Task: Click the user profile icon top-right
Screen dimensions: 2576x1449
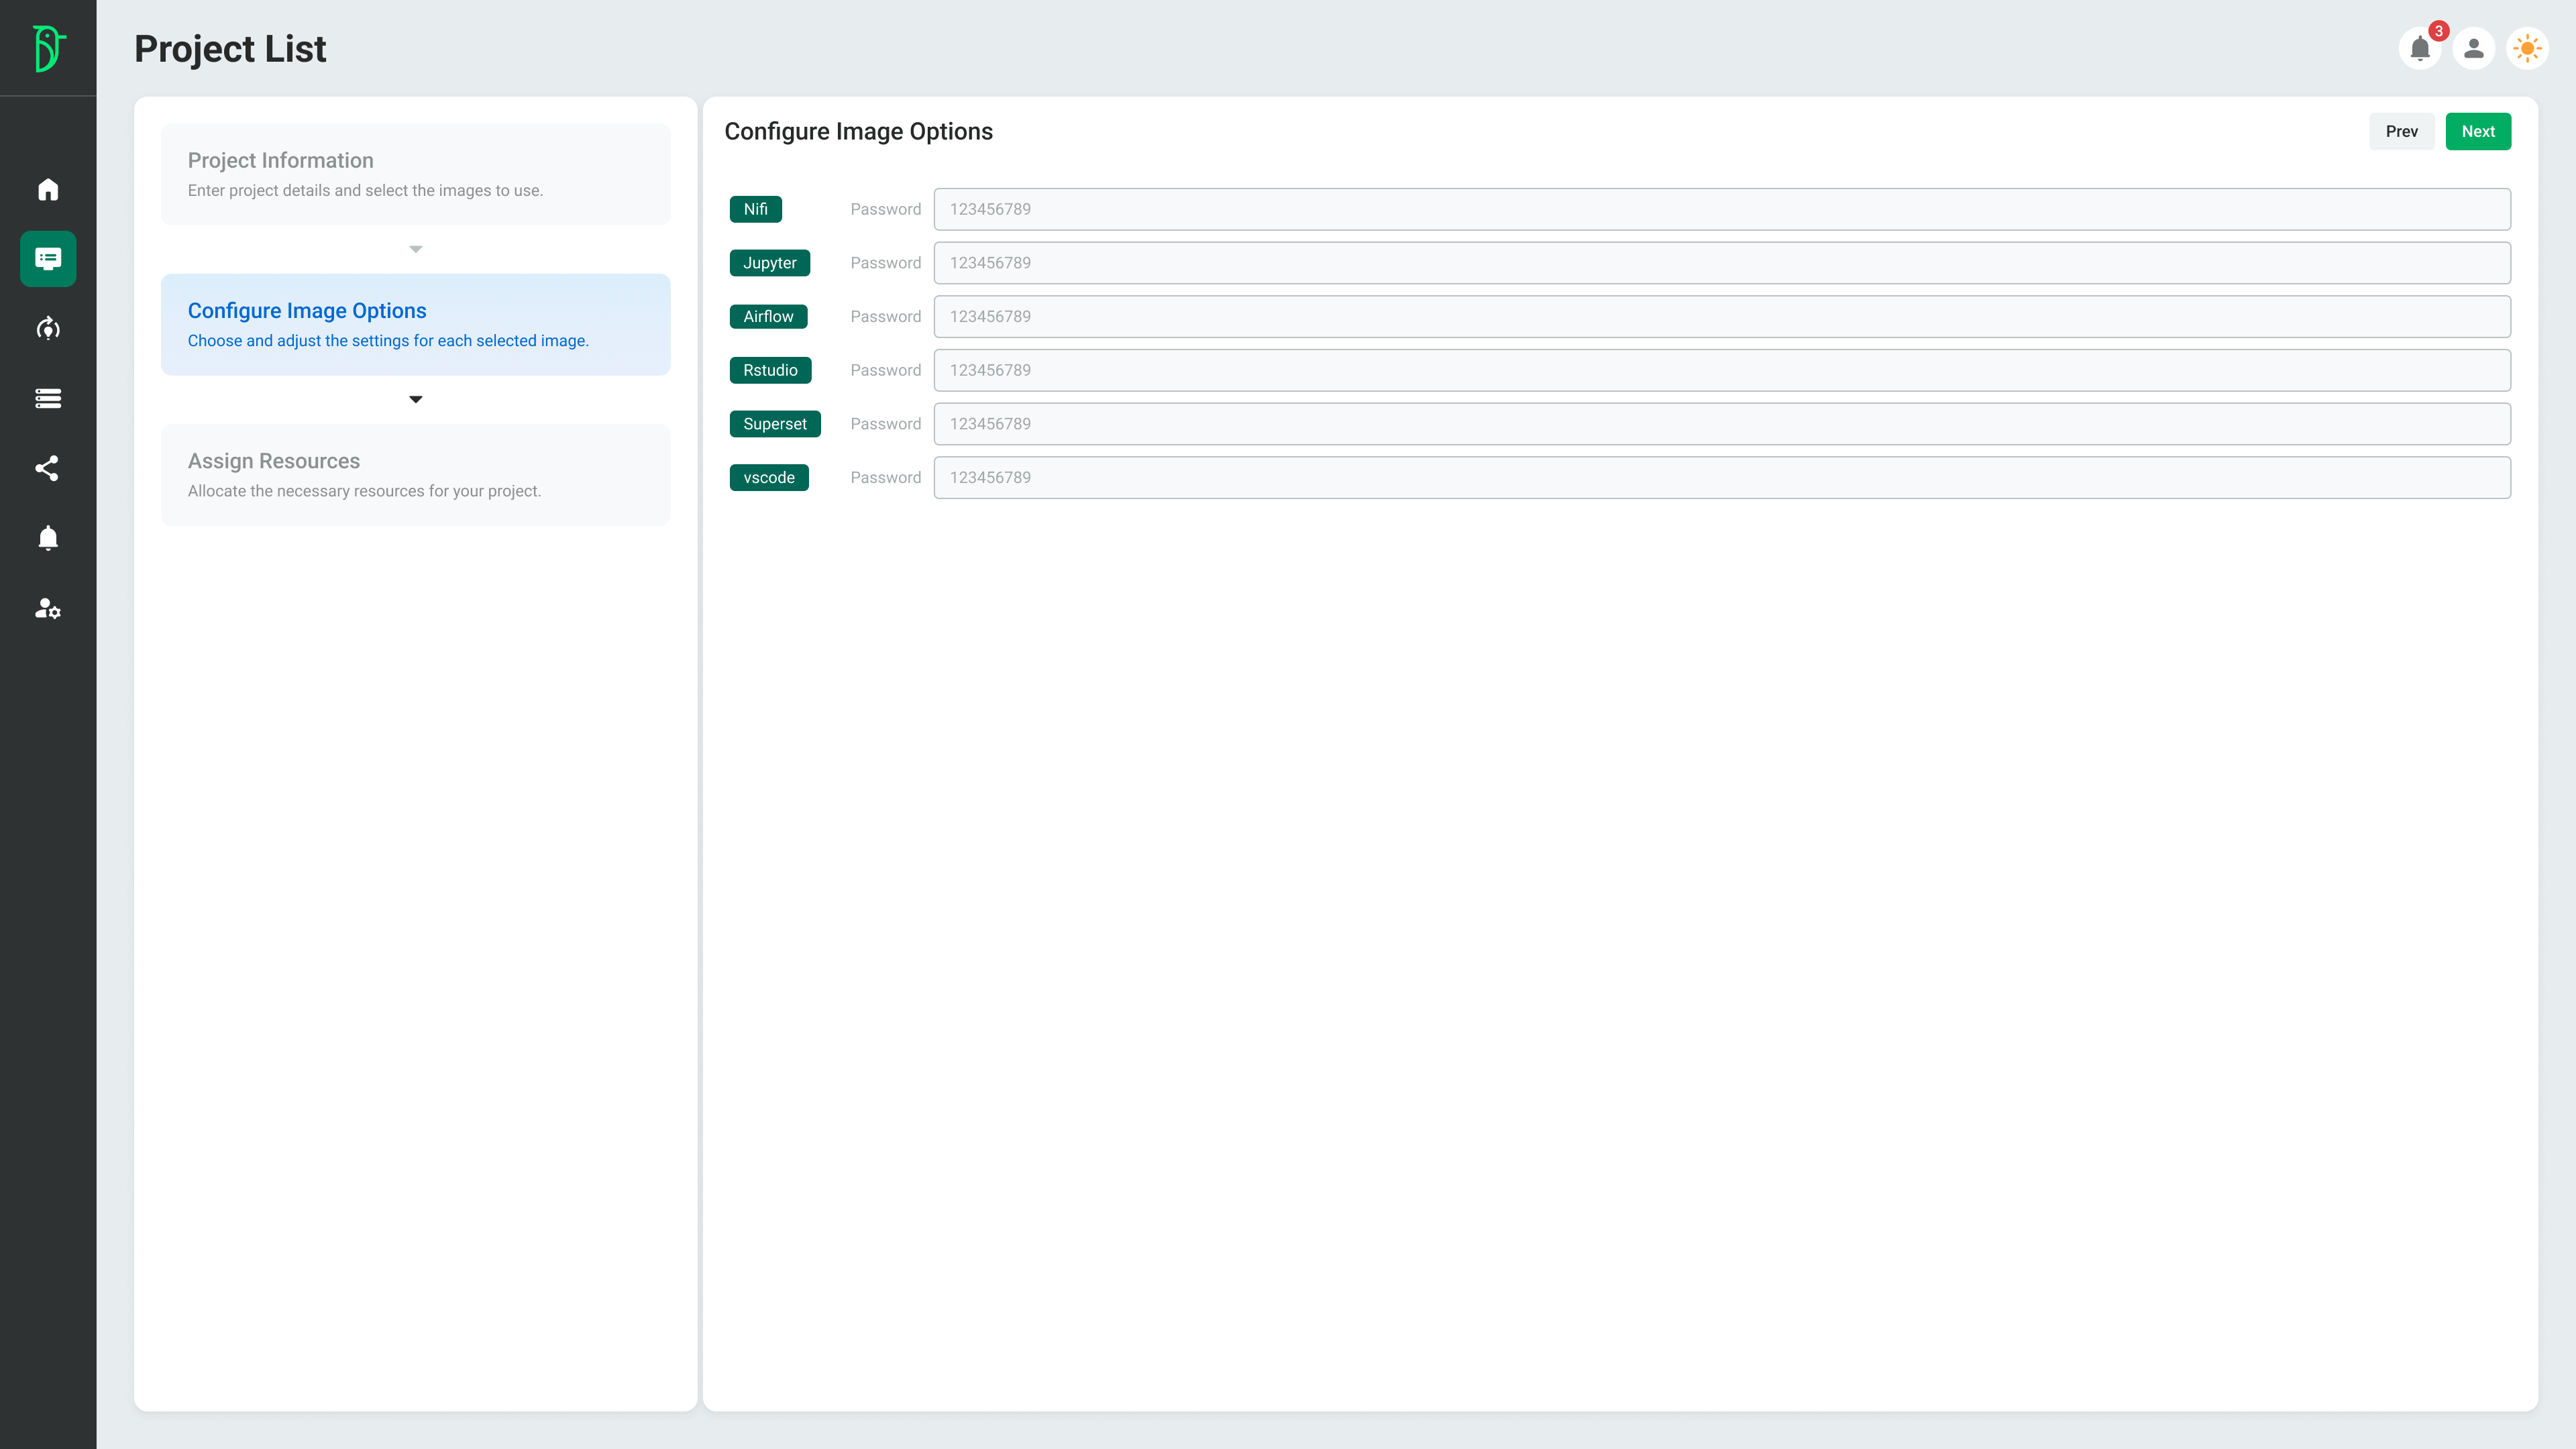Action: click(x=2473, y=48)
